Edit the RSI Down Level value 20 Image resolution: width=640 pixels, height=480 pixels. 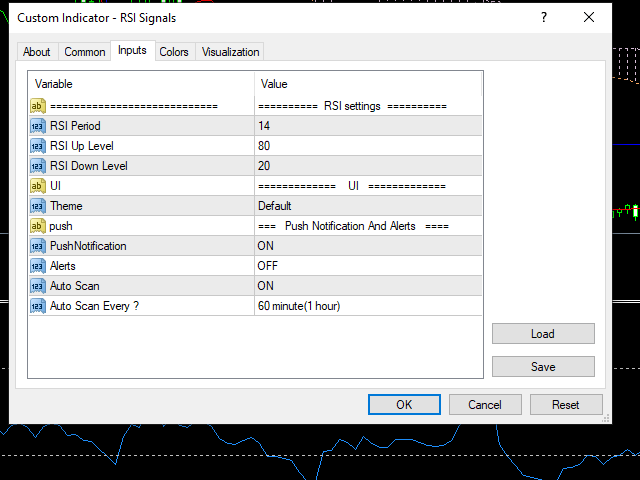coord(368,166)
